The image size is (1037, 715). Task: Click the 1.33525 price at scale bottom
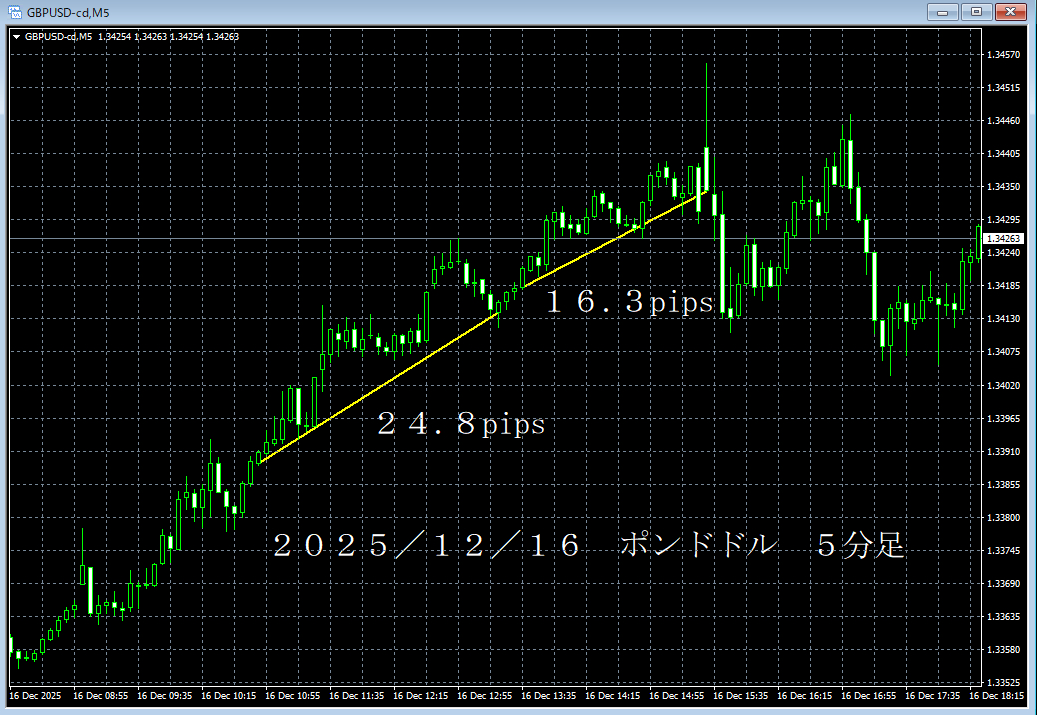[x=1003, y=683]
